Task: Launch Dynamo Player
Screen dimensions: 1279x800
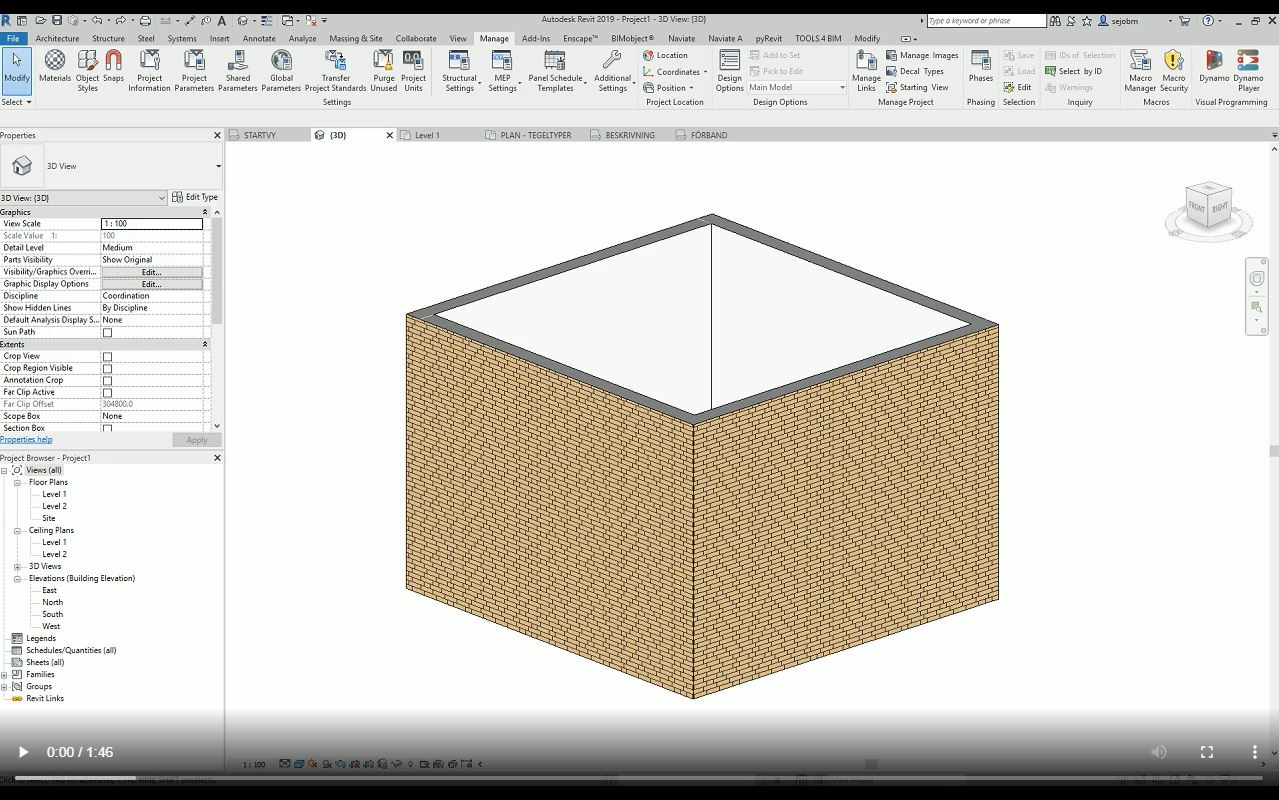Action: tap(1248, 70)
